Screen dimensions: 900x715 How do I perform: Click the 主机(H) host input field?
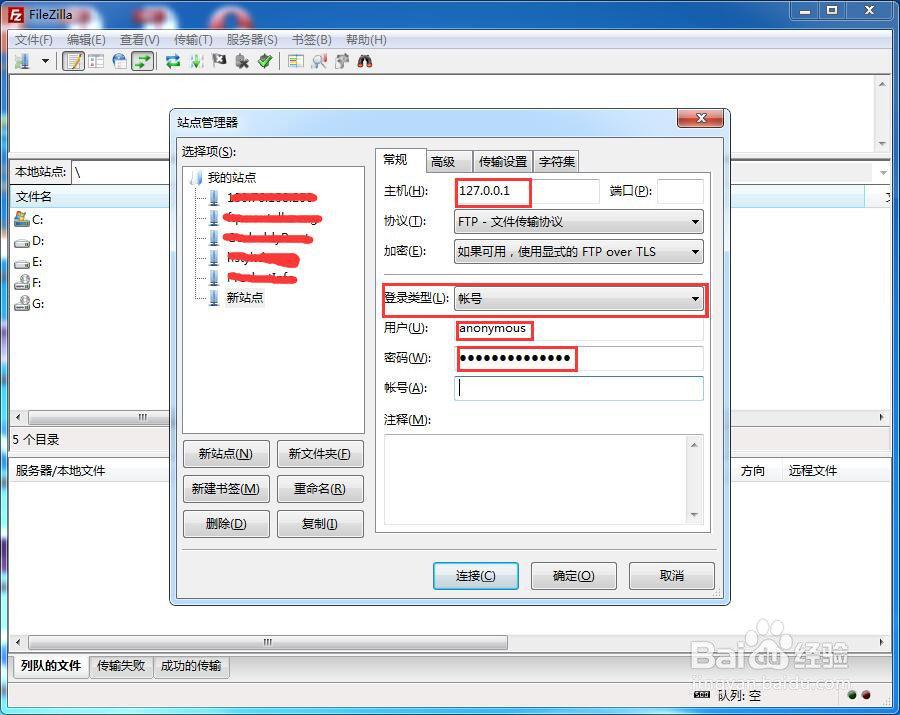527,191
